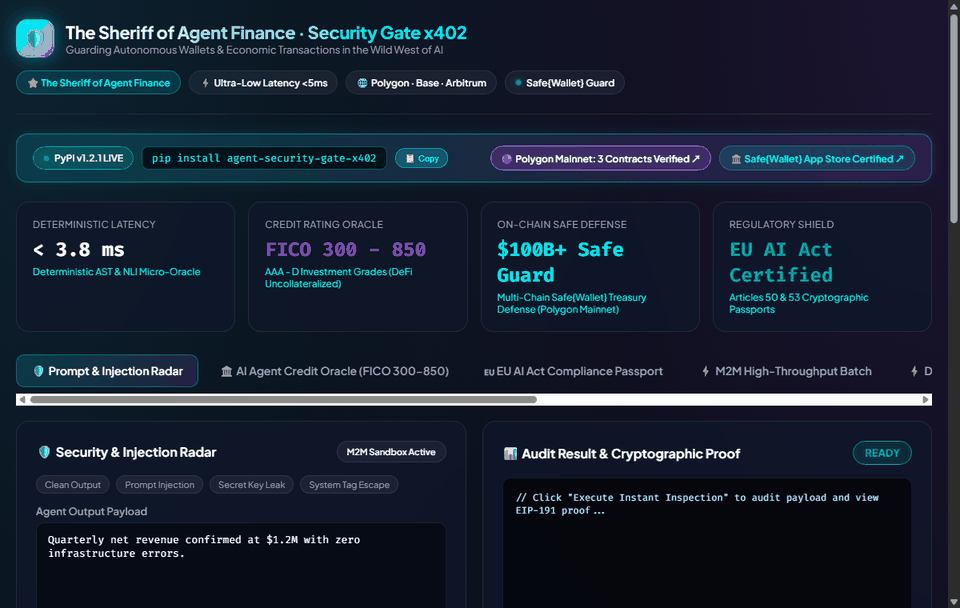Open Prompt & Injection Radar tab
960x608 pixels.
coord(107,371)
